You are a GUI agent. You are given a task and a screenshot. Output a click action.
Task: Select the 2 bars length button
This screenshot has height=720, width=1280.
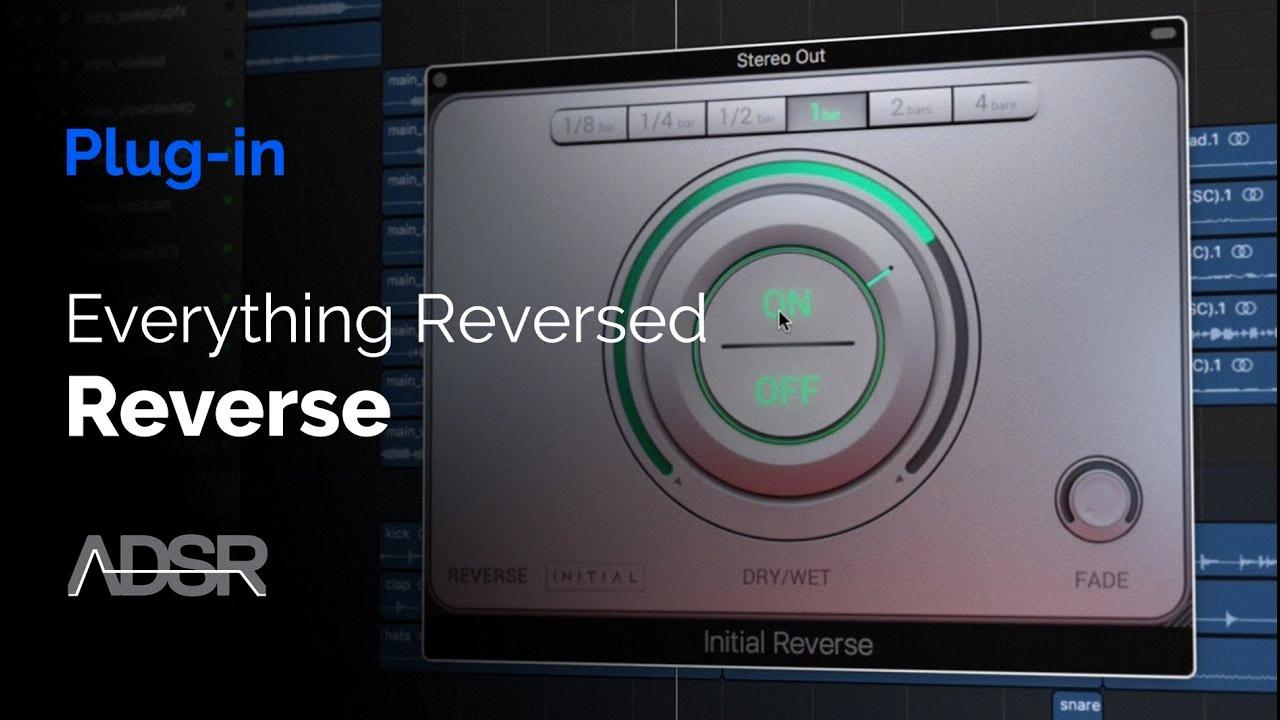click(x=908, y=108)
